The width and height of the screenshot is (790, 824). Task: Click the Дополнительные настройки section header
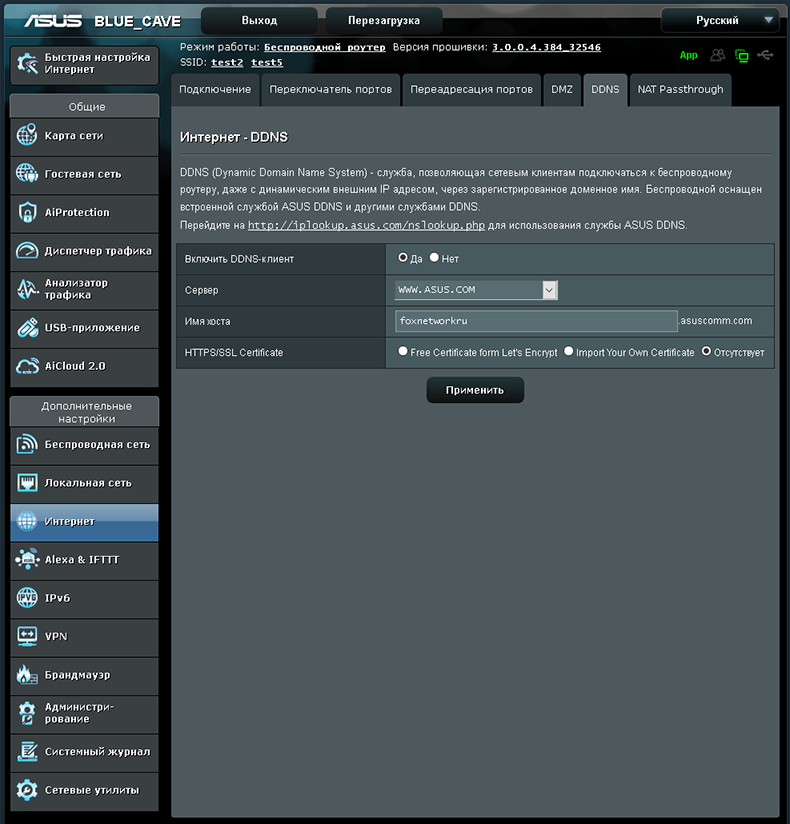click(x=85, y=412)
